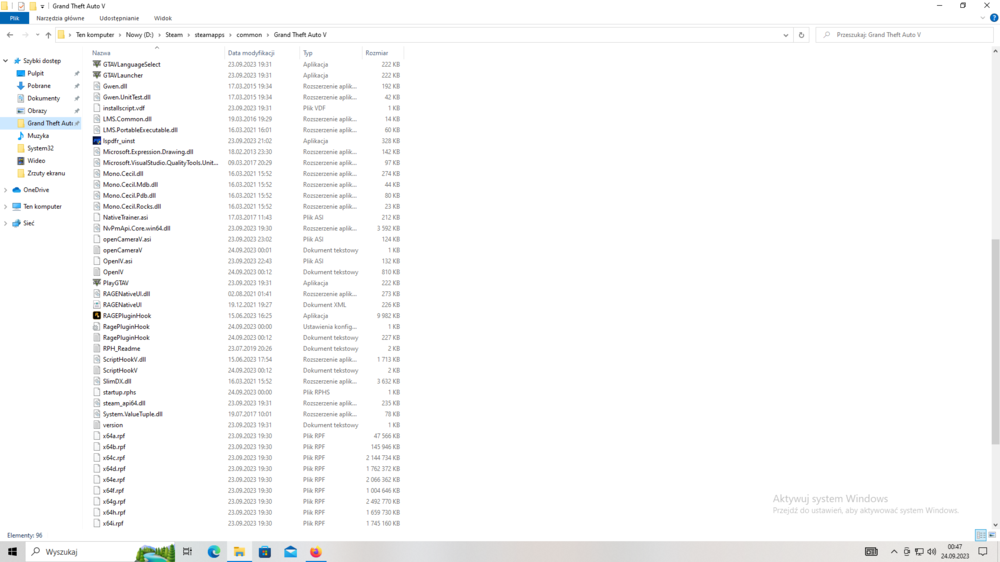Select ScriptHookV.dll file
This screenshot has height=562, width=1000.
click(124, 359)
